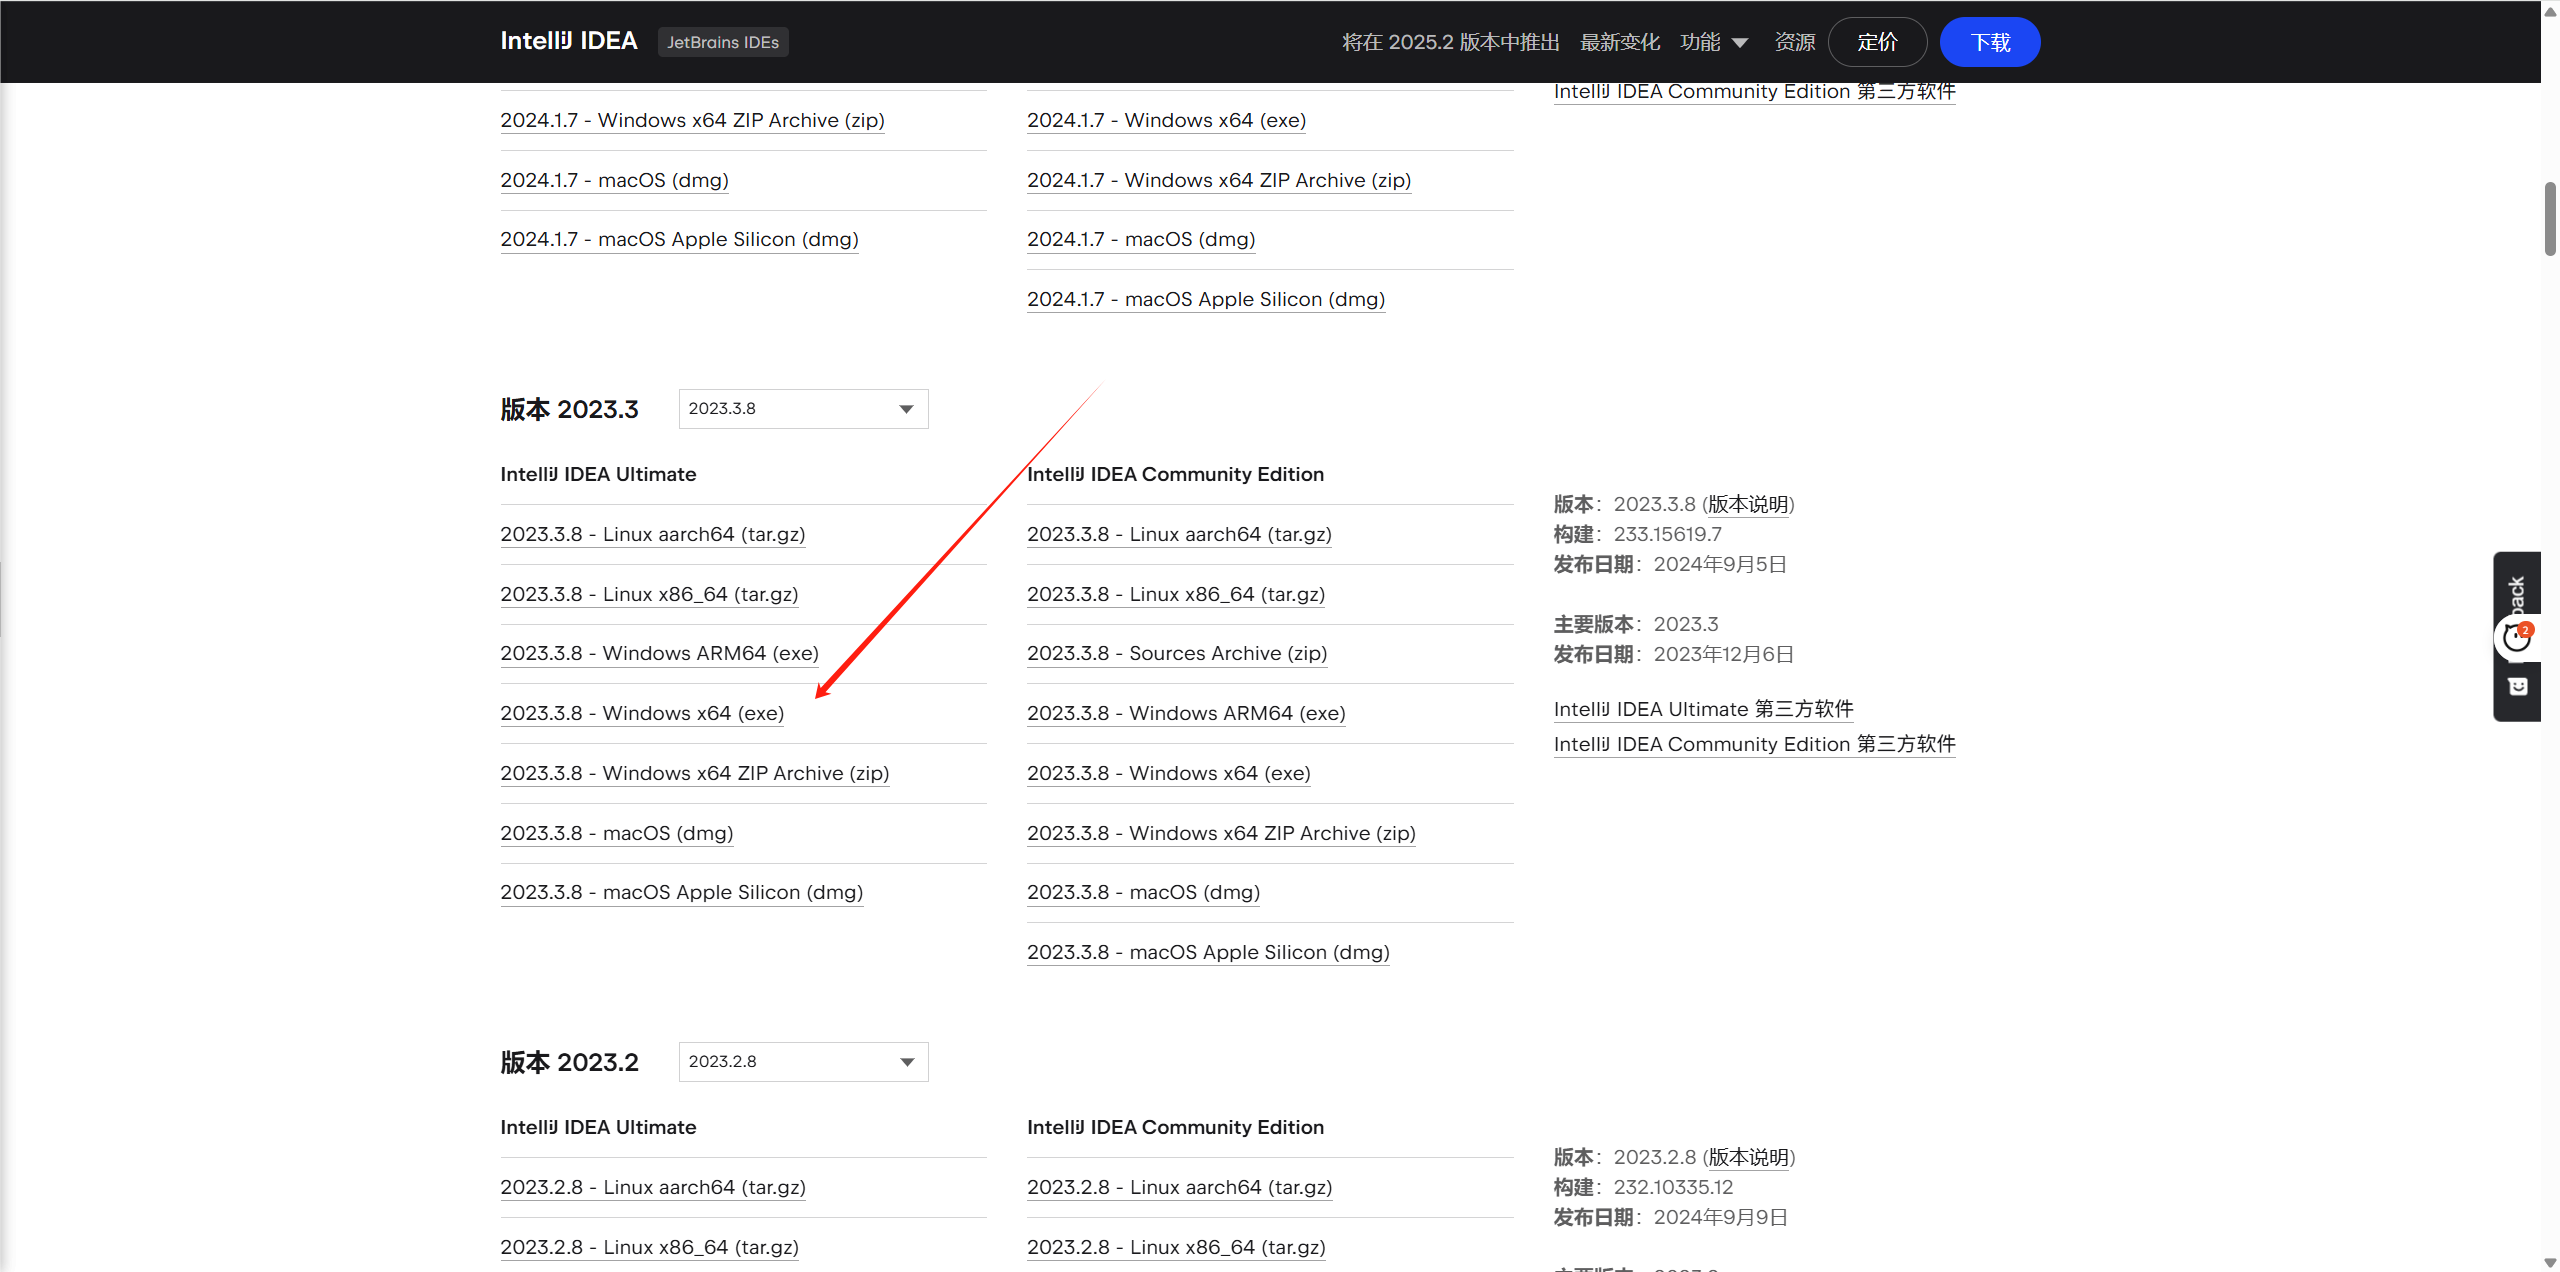The width and height of the screenshot is (2560, 1272).
Task: Click the JetBrains IDEs tag
Action: [722, 42]
